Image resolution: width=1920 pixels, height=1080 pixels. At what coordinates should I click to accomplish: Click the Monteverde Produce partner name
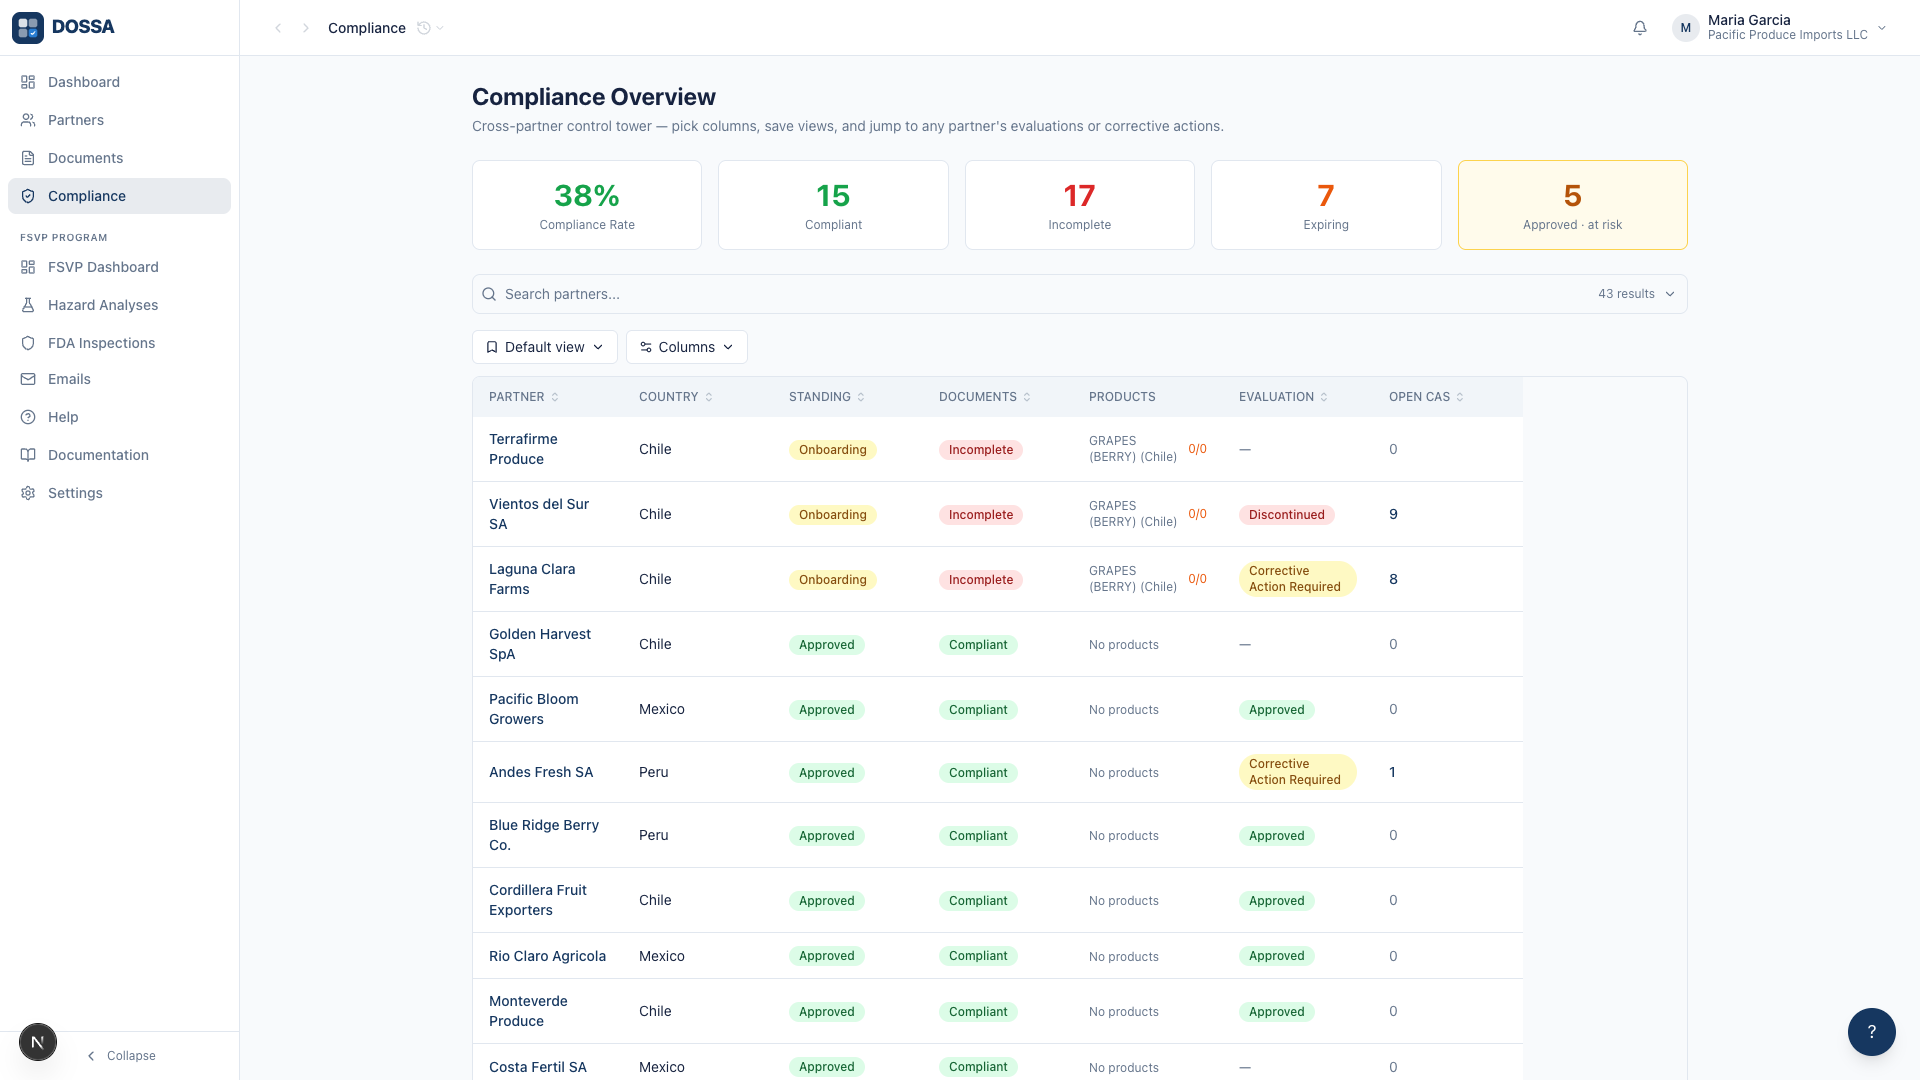[528, 1011]
